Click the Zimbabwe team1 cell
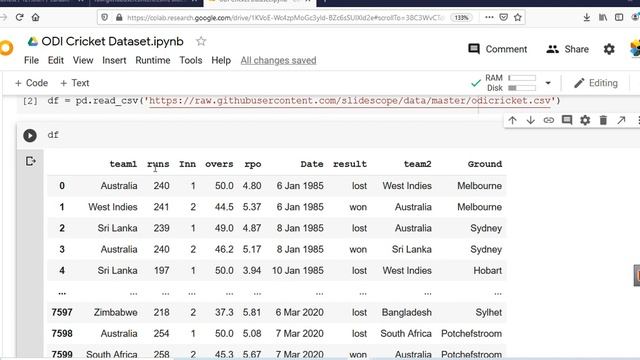Screen dimensions: 640x360 (x=116, y=313)
